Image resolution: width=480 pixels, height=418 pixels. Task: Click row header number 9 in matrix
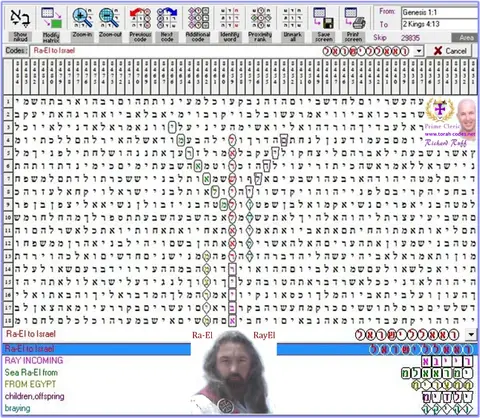tap(8, 204)
